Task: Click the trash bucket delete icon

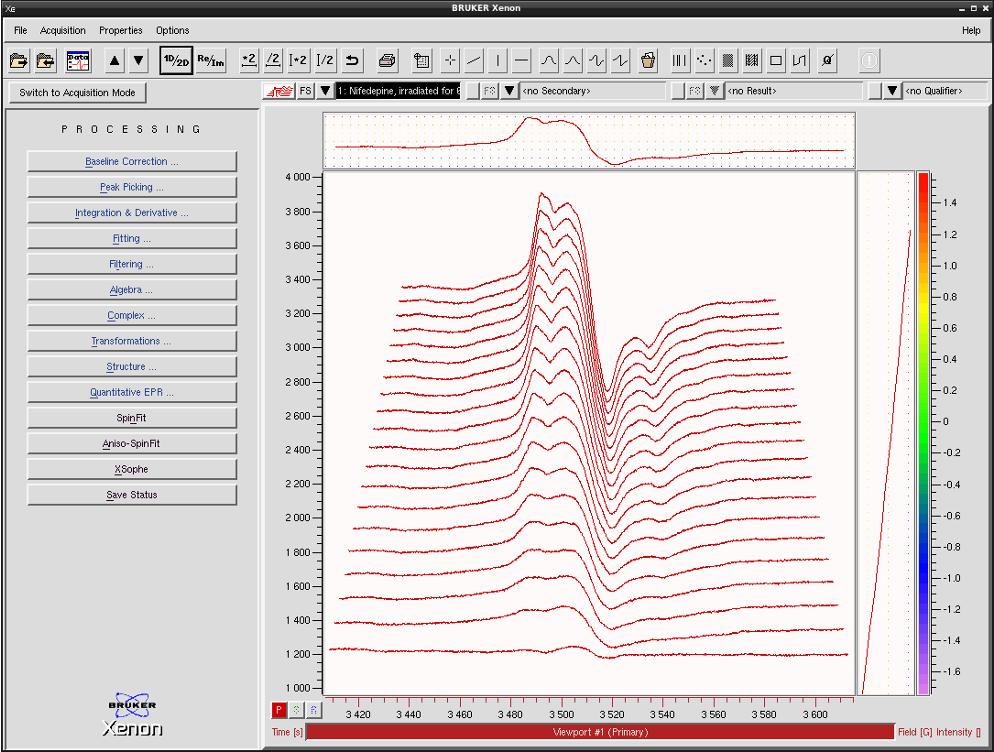Action: point(647,60)
